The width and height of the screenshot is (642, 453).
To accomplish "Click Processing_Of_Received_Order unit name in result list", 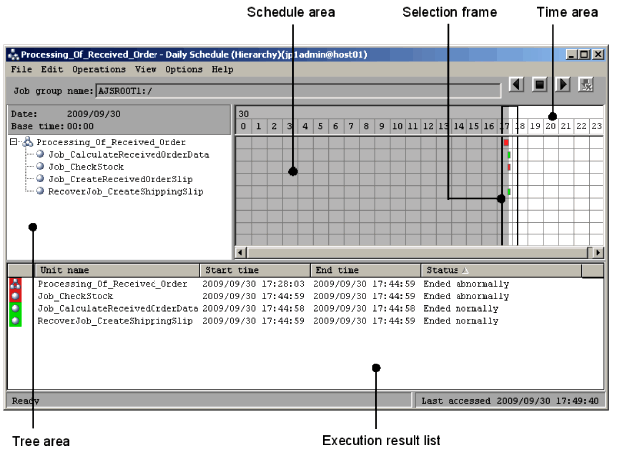I will tap(113, 284).
